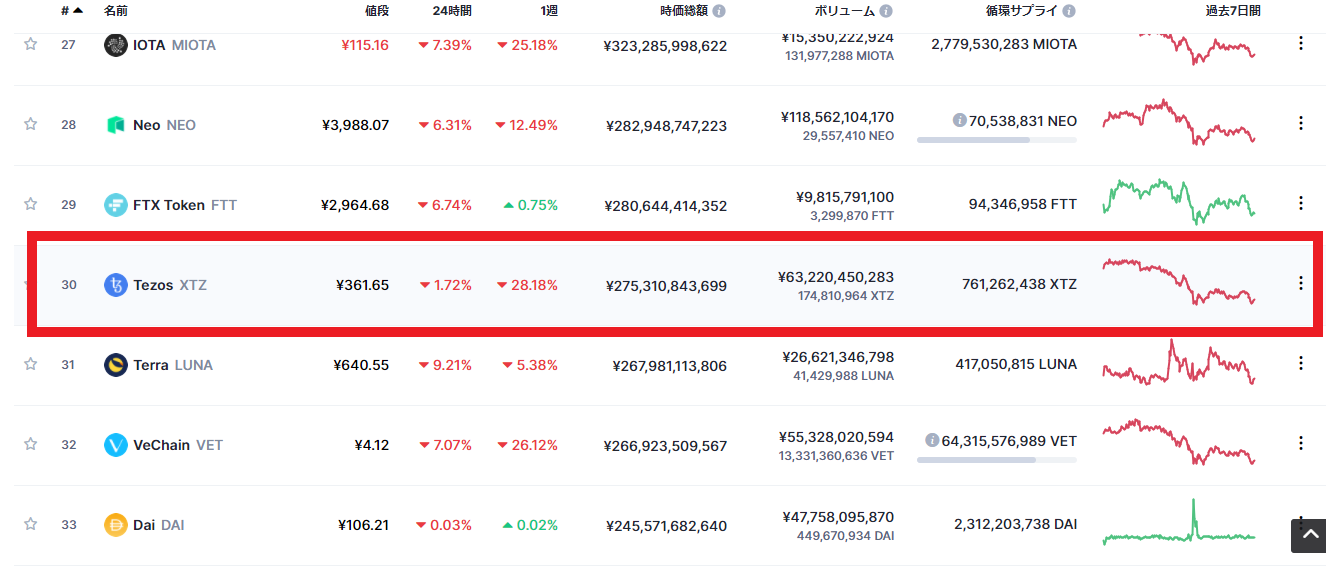
Task: Click Dai volume ¥47,758,095,870
Action: tap(838, 517)
